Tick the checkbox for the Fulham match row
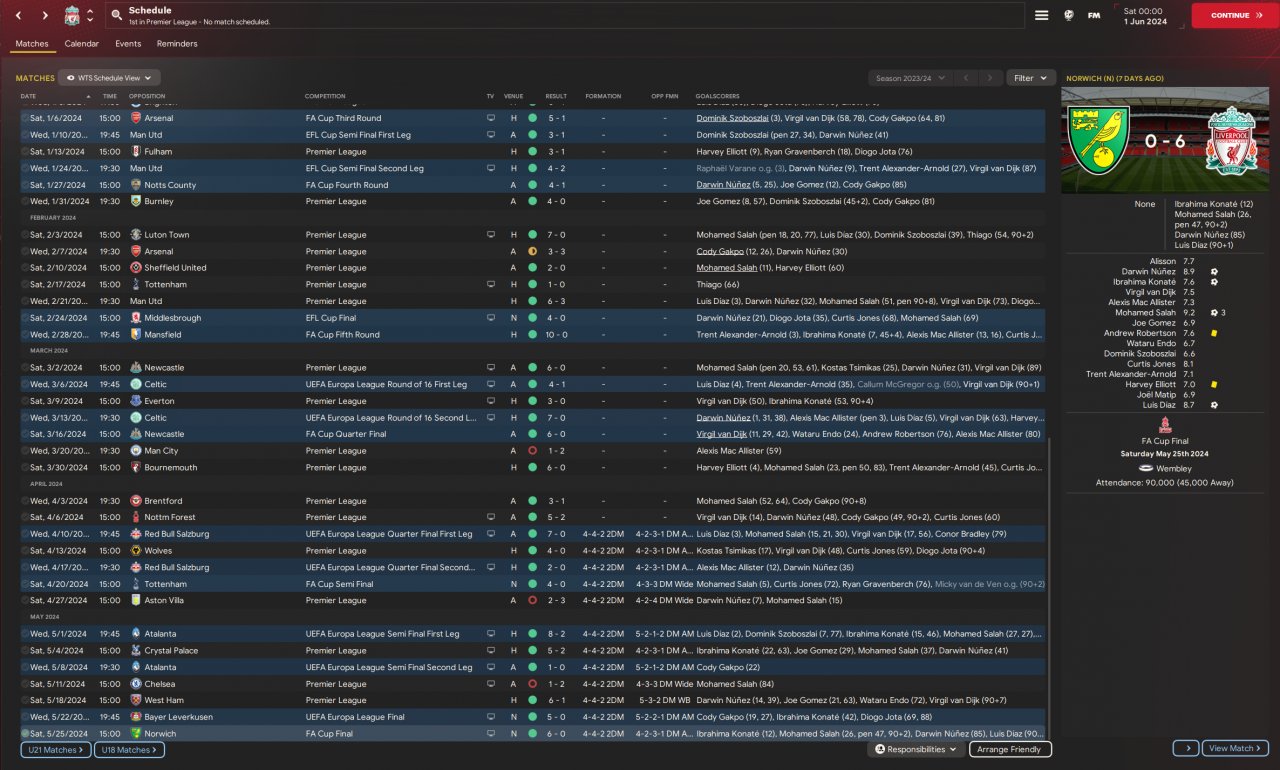This screenshot has height=770, width=1280. coord(25,151)
